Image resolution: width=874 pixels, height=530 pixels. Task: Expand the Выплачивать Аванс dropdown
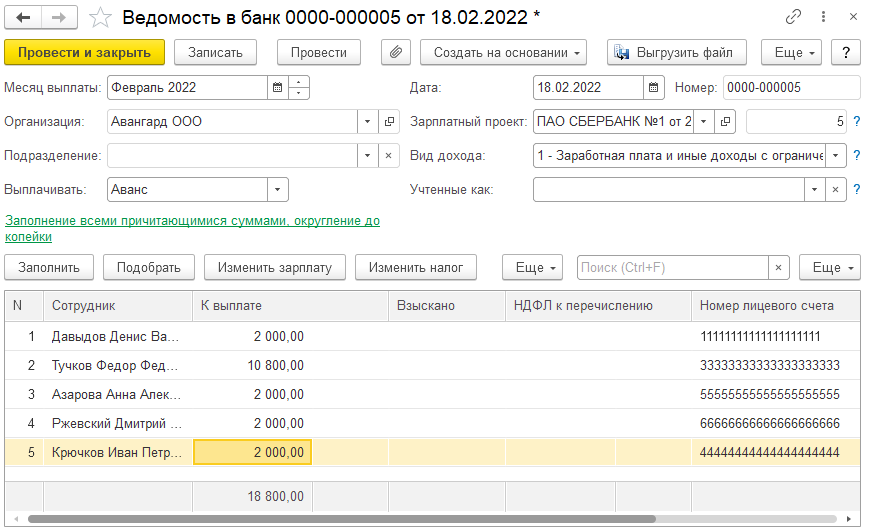(x=278, y=189)
